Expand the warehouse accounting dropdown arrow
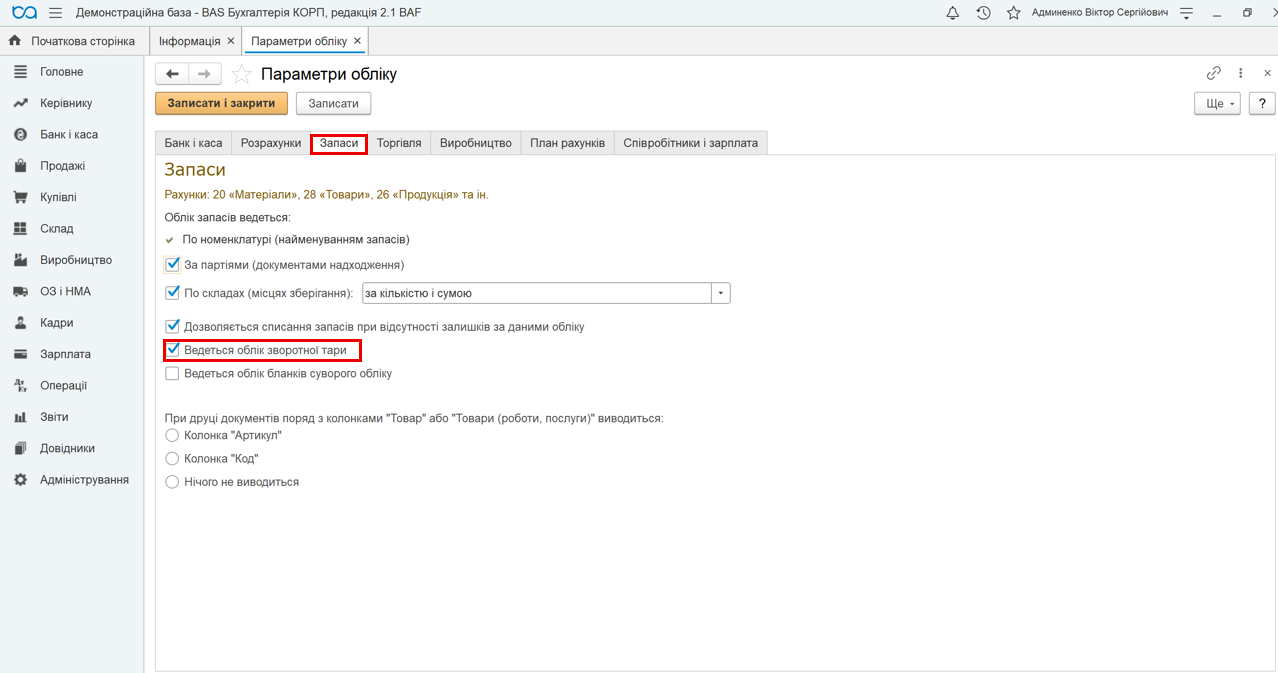The width and height of the screenshot is (1278, 673). 721,293
